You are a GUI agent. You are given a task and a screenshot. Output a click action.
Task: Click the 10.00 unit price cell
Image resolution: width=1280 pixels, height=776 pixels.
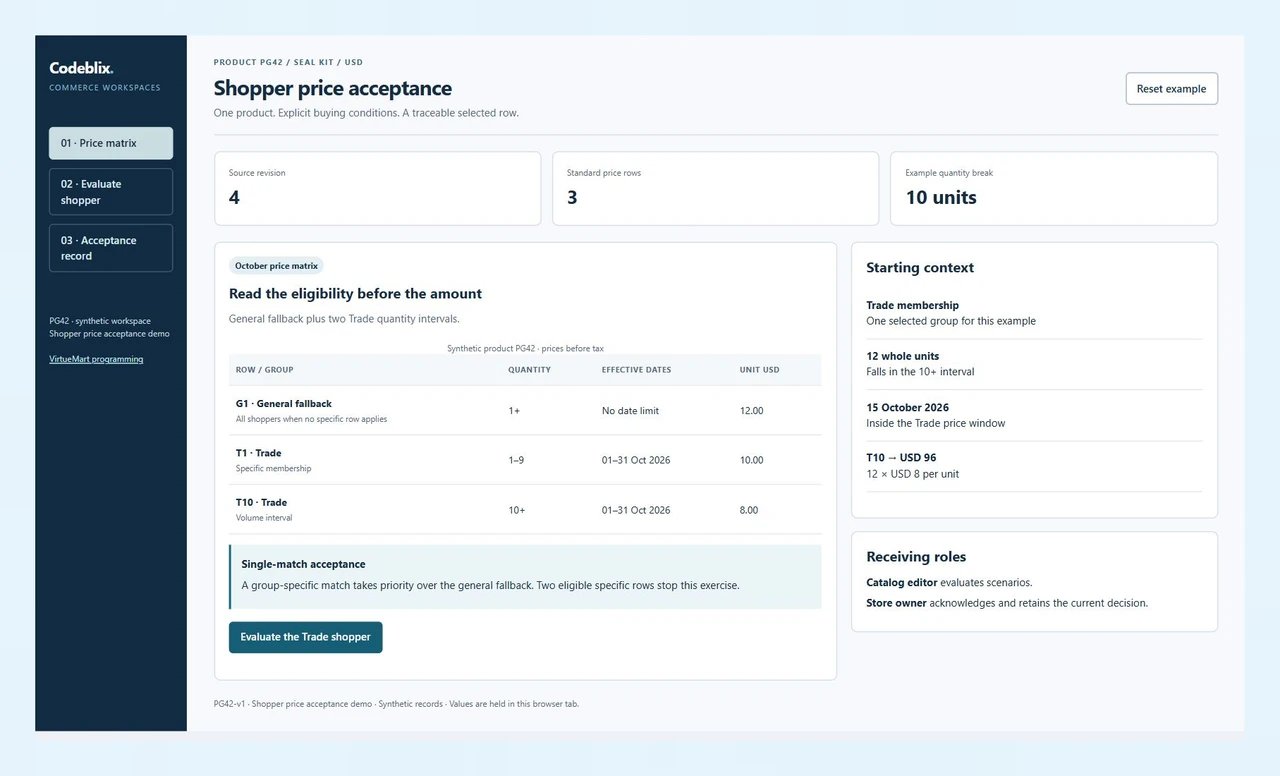click(751, 460)
